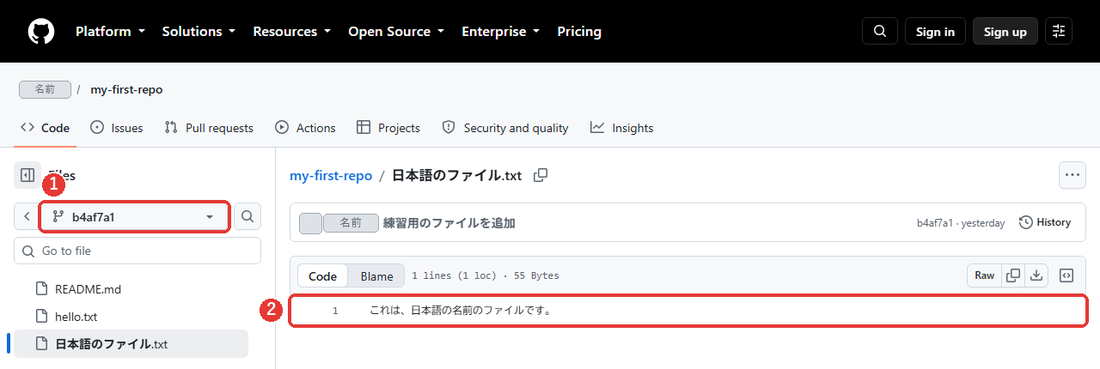
Task: Download the raw file icon
Action: coord(1035,276)
